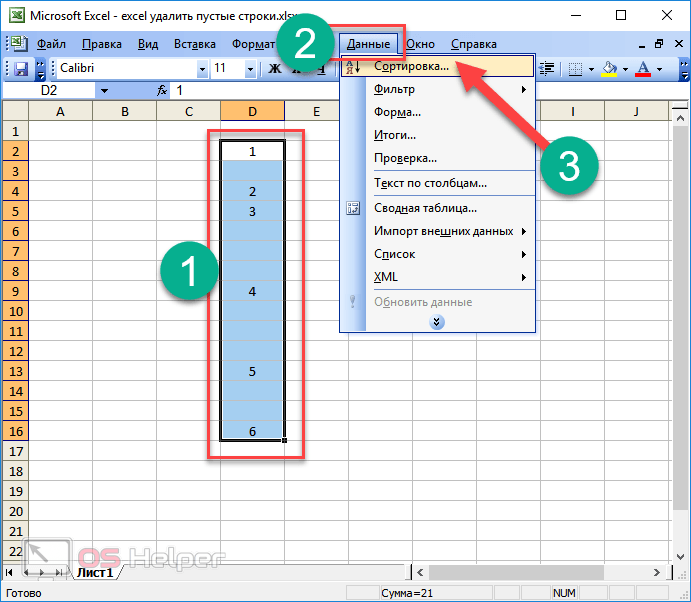Click the Borders toolbar icon
The height and width of the screenshot is (602, 691).
[x=575, y=69]
